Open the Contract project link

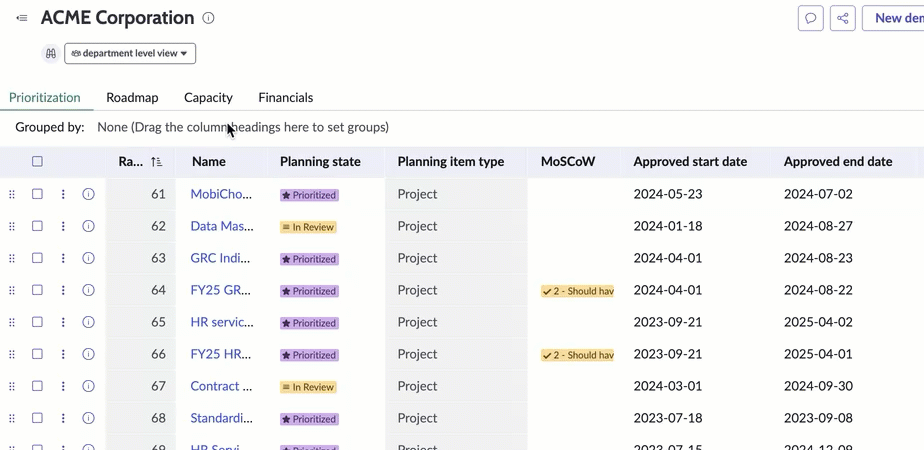(x=222, y=386)
